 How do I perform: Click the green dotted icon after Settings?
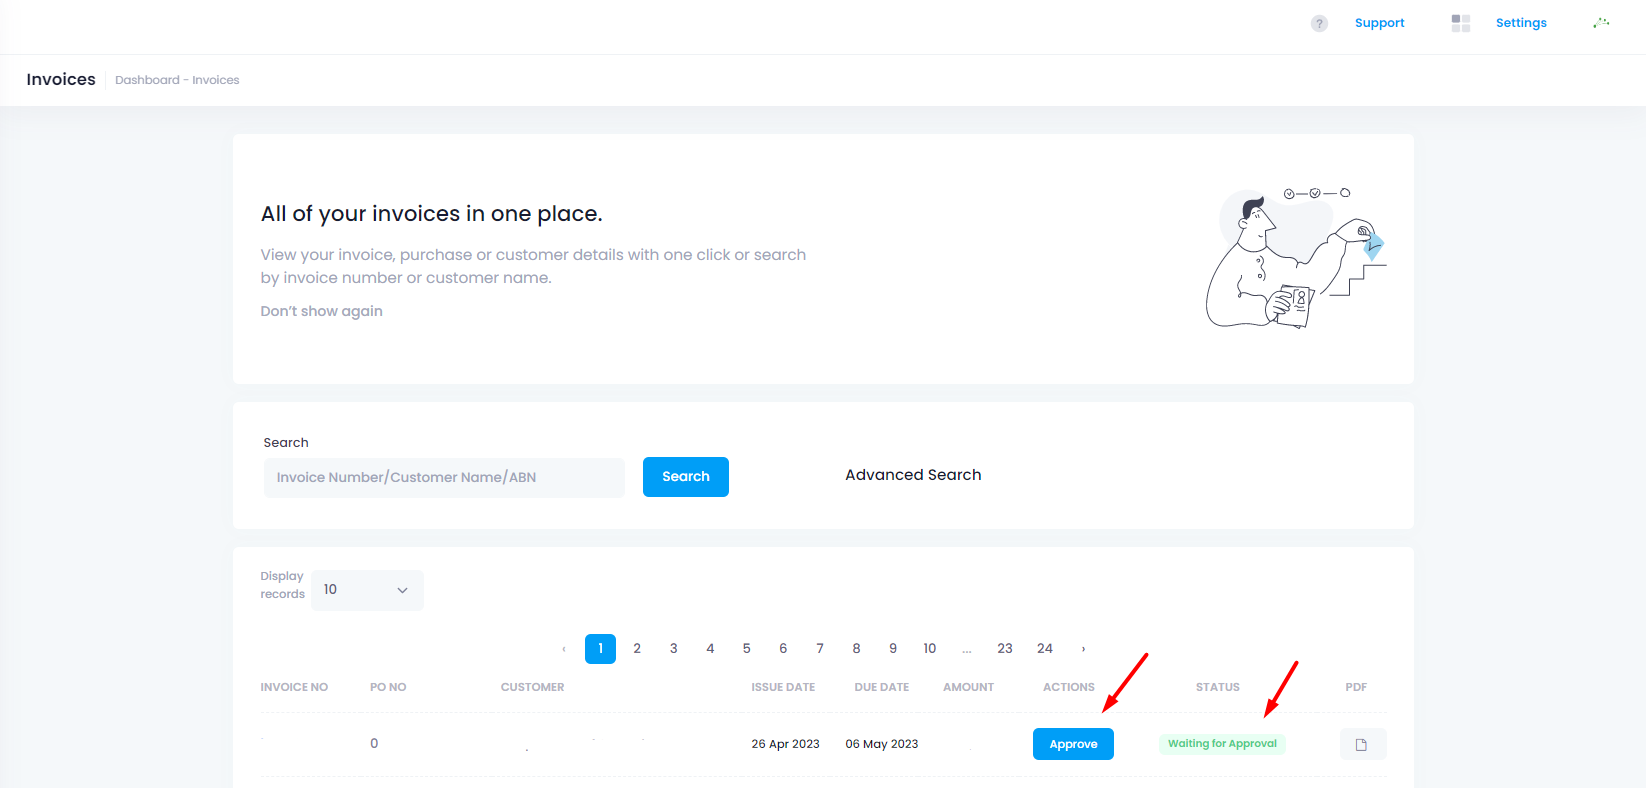pos(1601,23)
